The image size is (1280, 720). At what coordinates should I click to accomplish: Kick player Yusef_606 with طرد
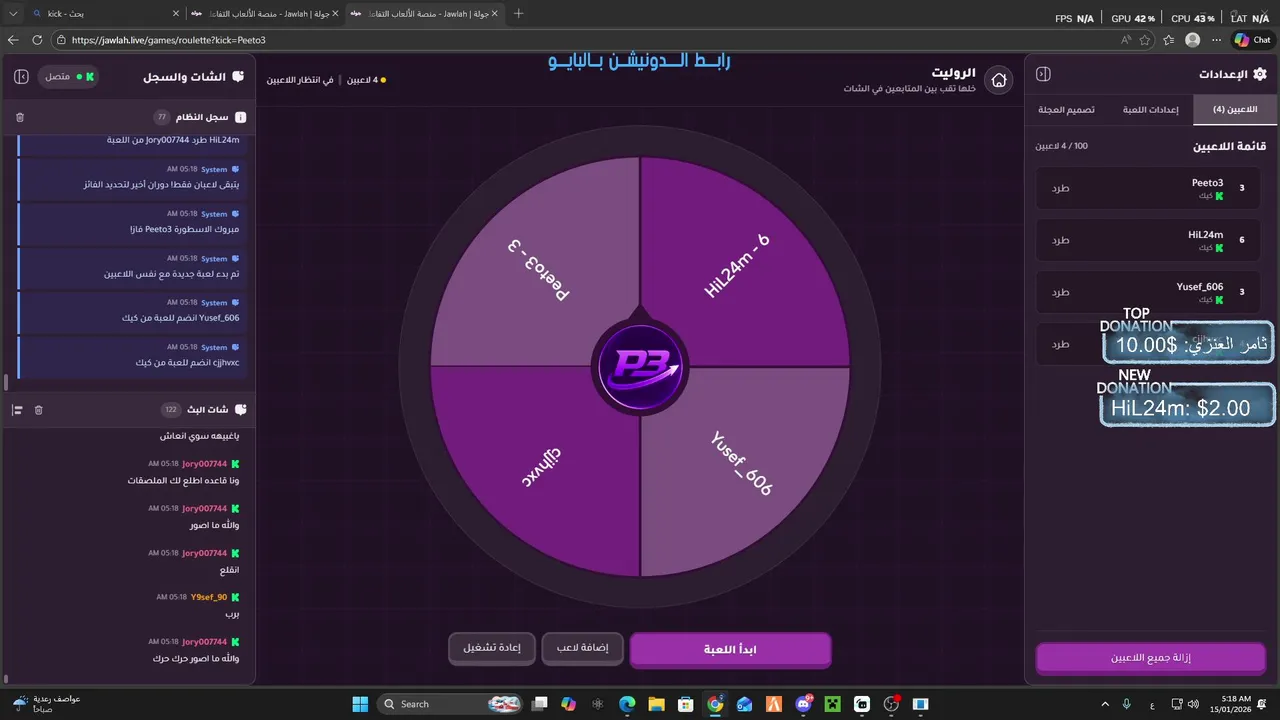point(1061,292)
